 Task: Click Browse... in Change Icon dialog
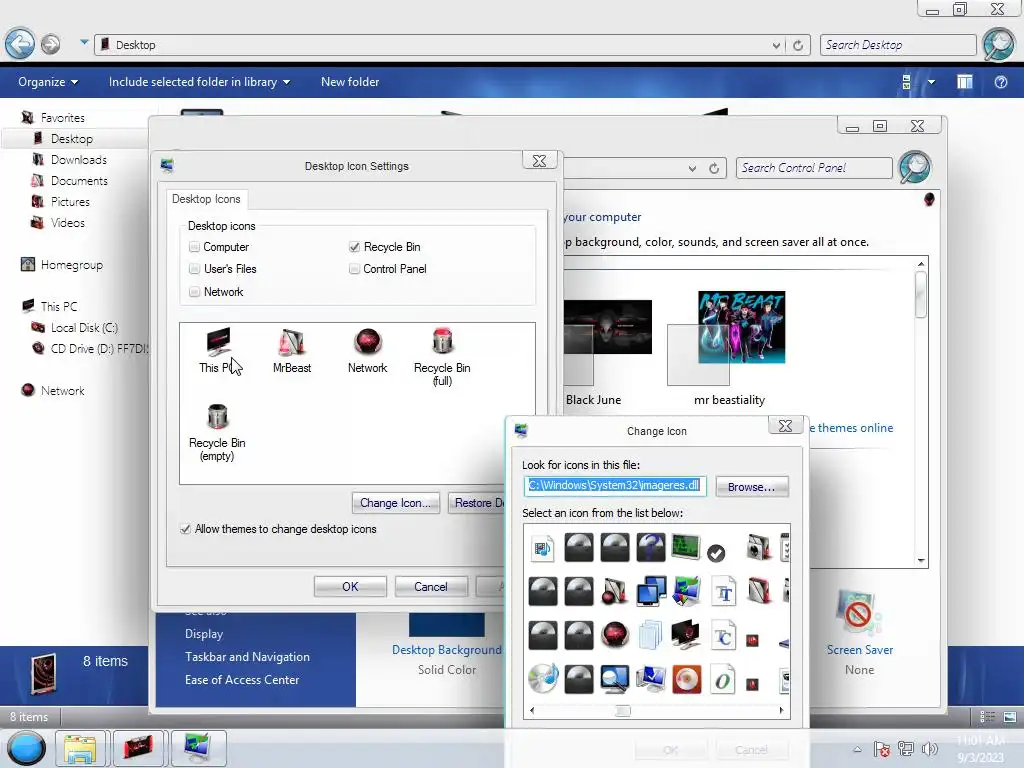pyautogui.click(x=752, y=487)
